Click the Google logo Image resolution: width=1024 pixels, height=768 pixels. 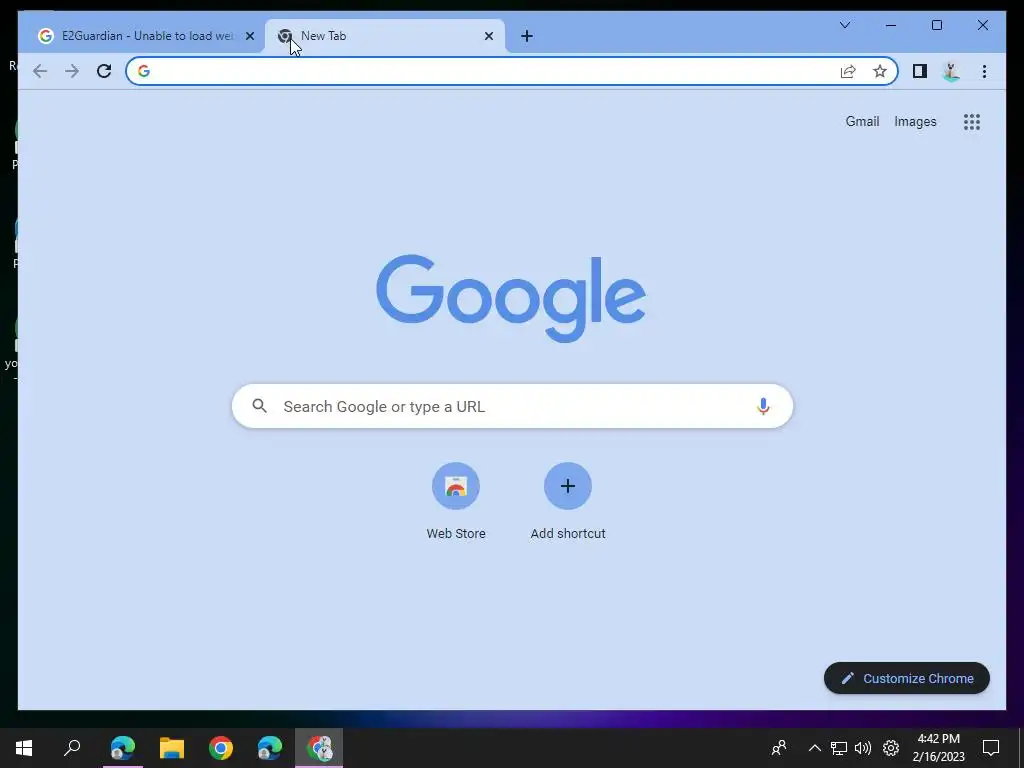click(511, 298)
